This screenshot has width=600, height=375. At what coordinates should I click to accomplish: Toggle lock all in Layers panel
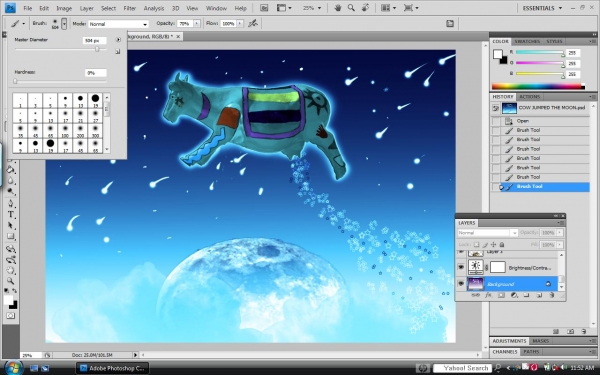pyautogui.click(x=502, y=245)
